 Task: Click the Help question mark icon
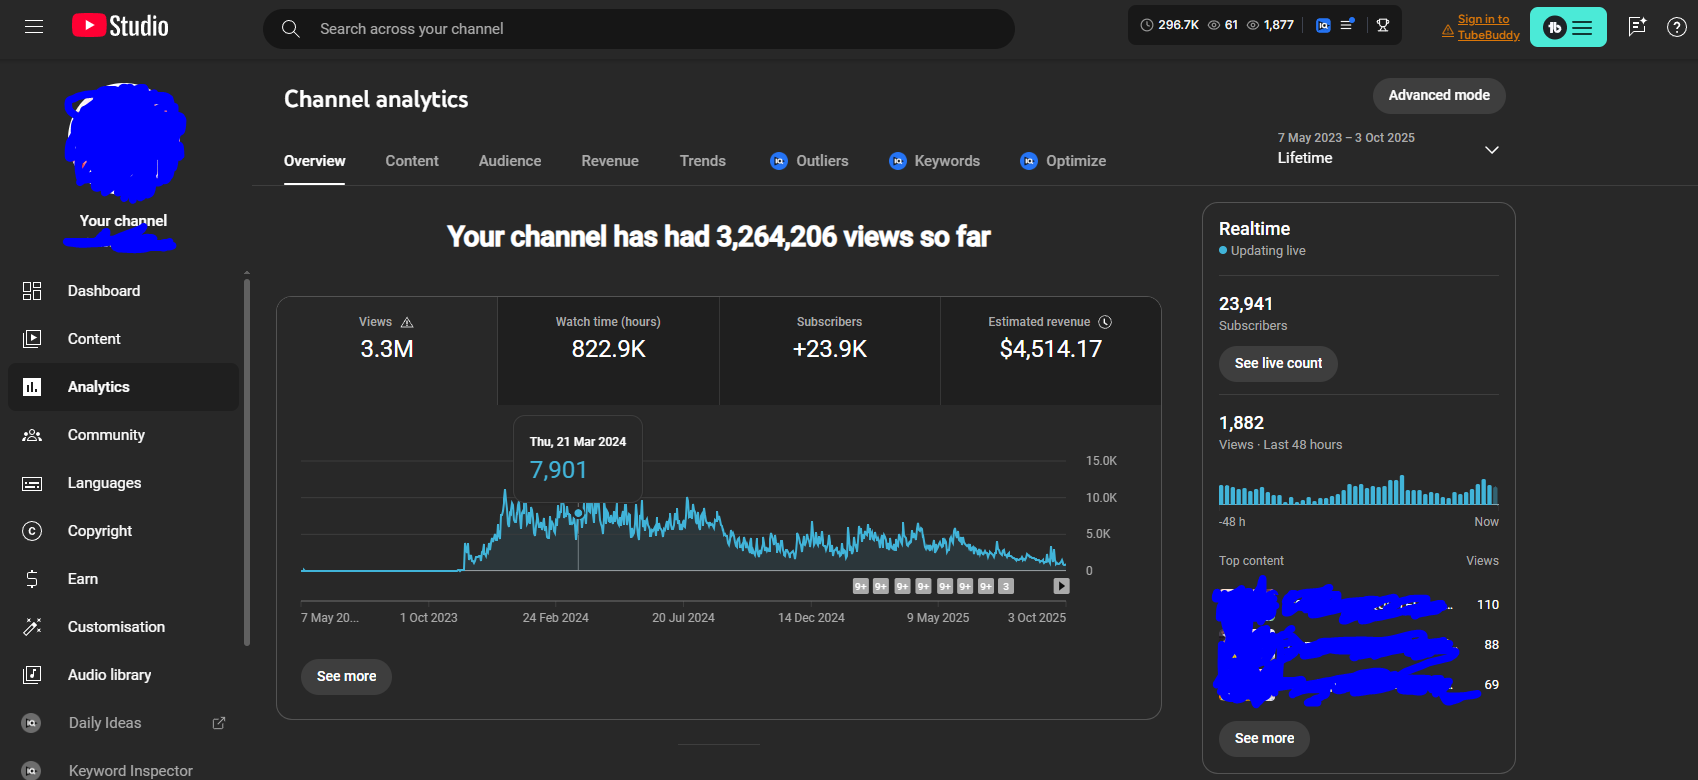(x=1677, y=27)
